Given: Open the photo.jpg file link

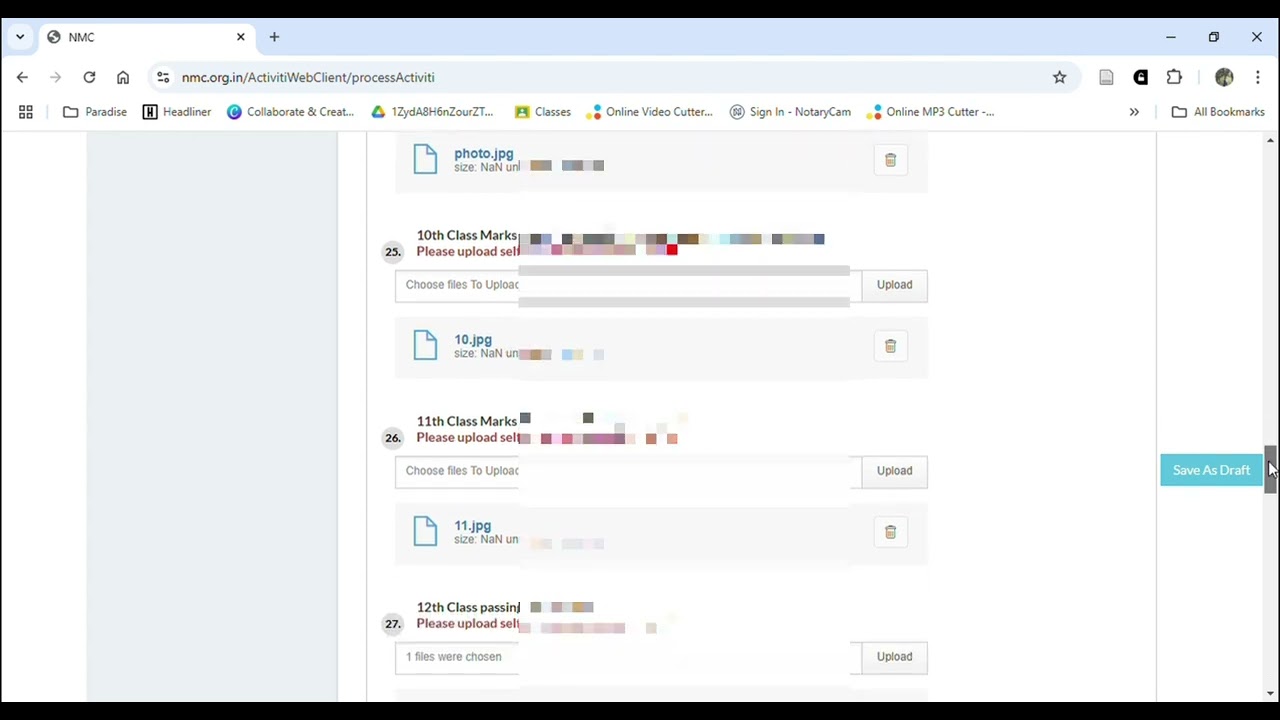Looking at the screenshot, I should click(x=483, y=154).
